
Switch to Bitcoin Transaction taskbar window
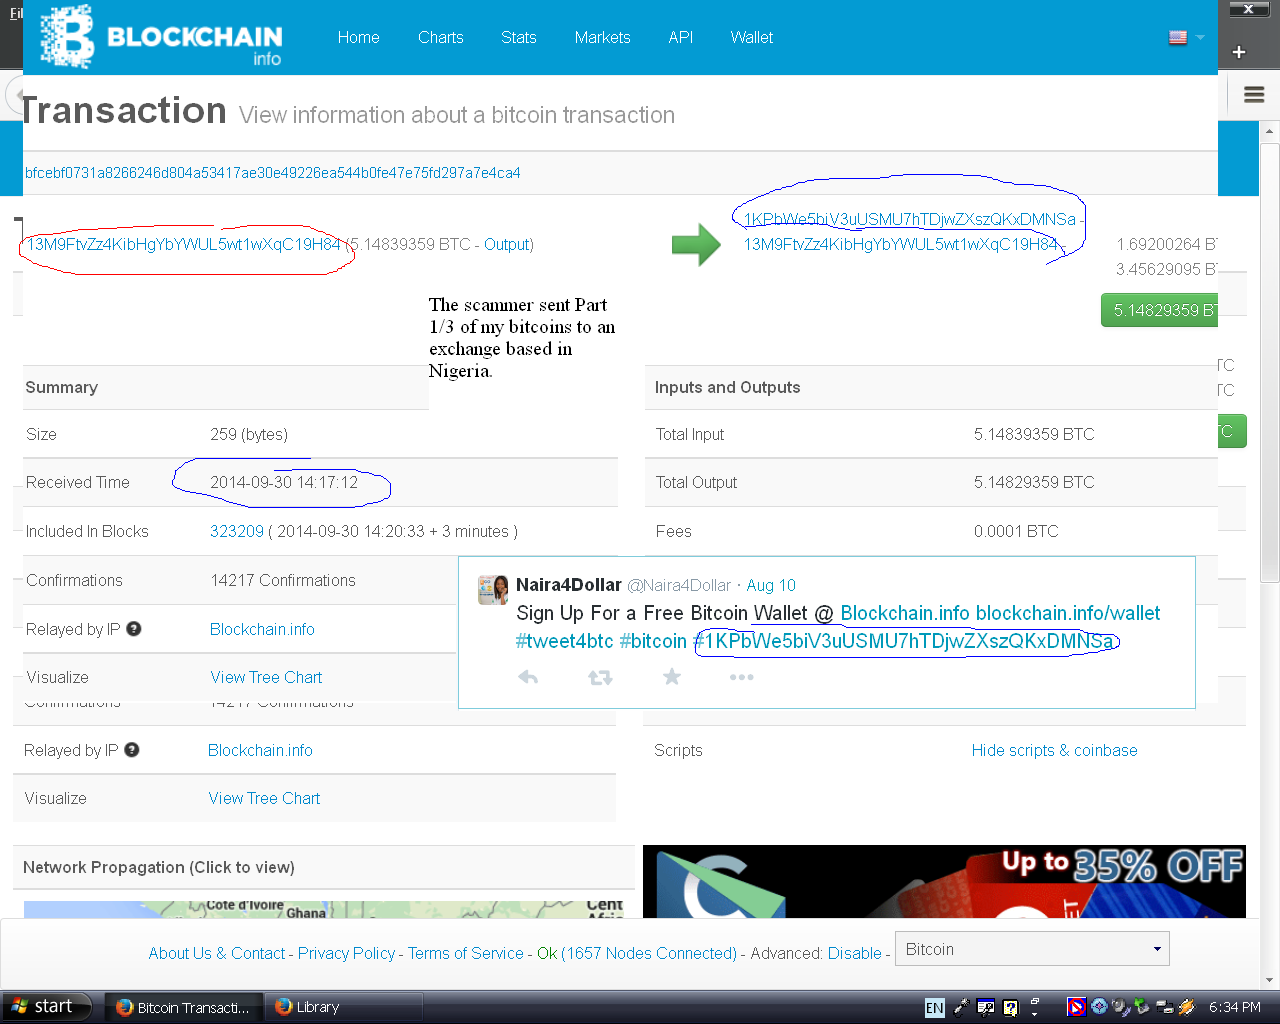[184, 1007]
